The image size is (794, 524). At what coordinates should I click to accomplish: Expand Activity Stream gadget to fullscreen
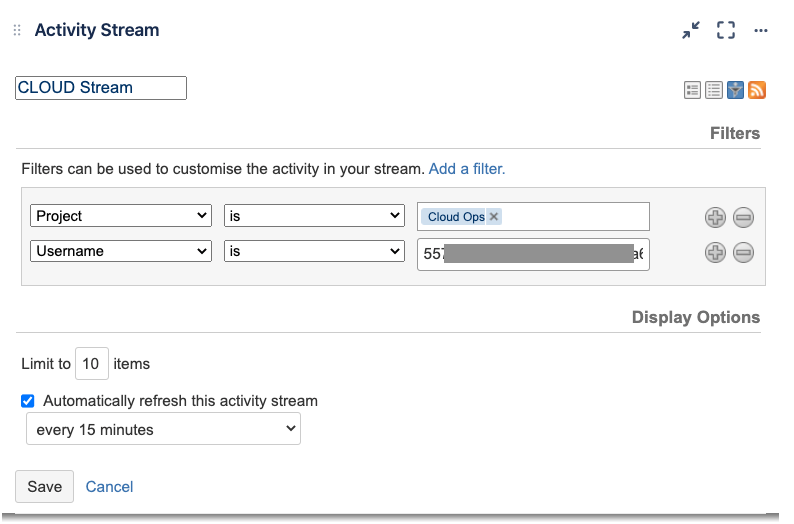[x=726, y=30]
